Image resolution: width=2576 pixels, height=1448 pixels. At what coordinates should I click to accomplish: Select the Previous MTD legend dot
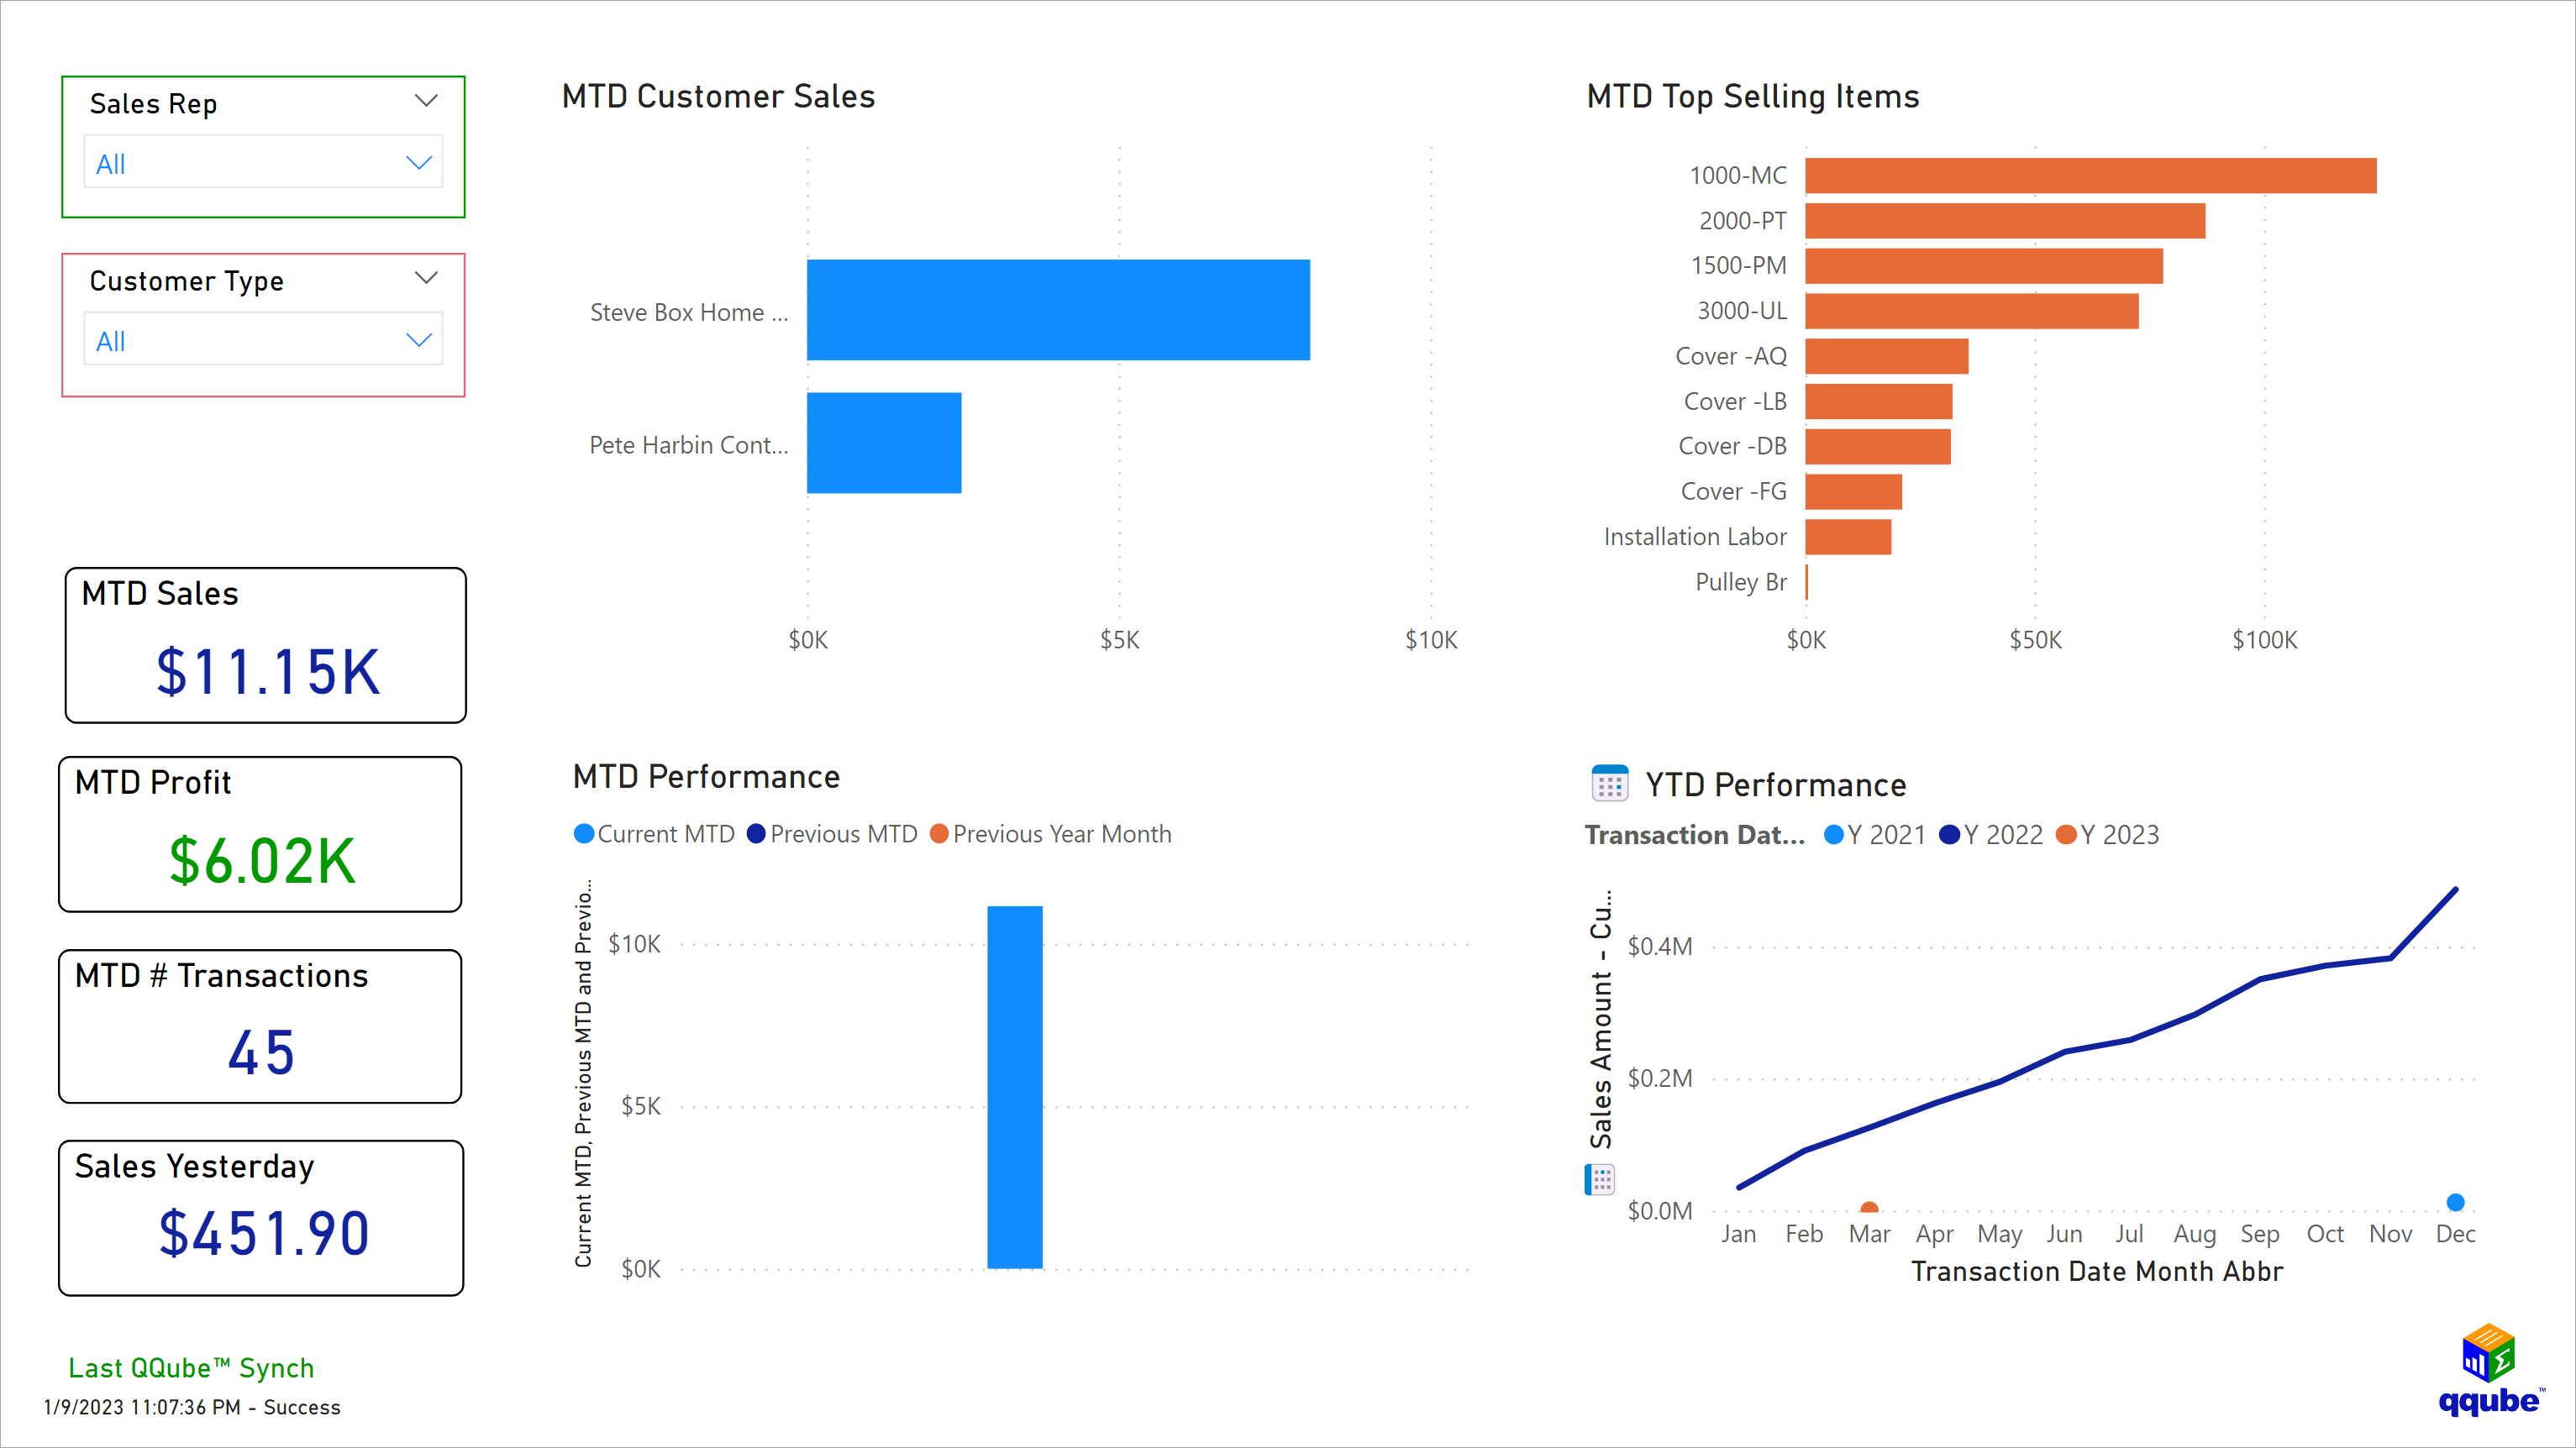(x=757, y=833)
